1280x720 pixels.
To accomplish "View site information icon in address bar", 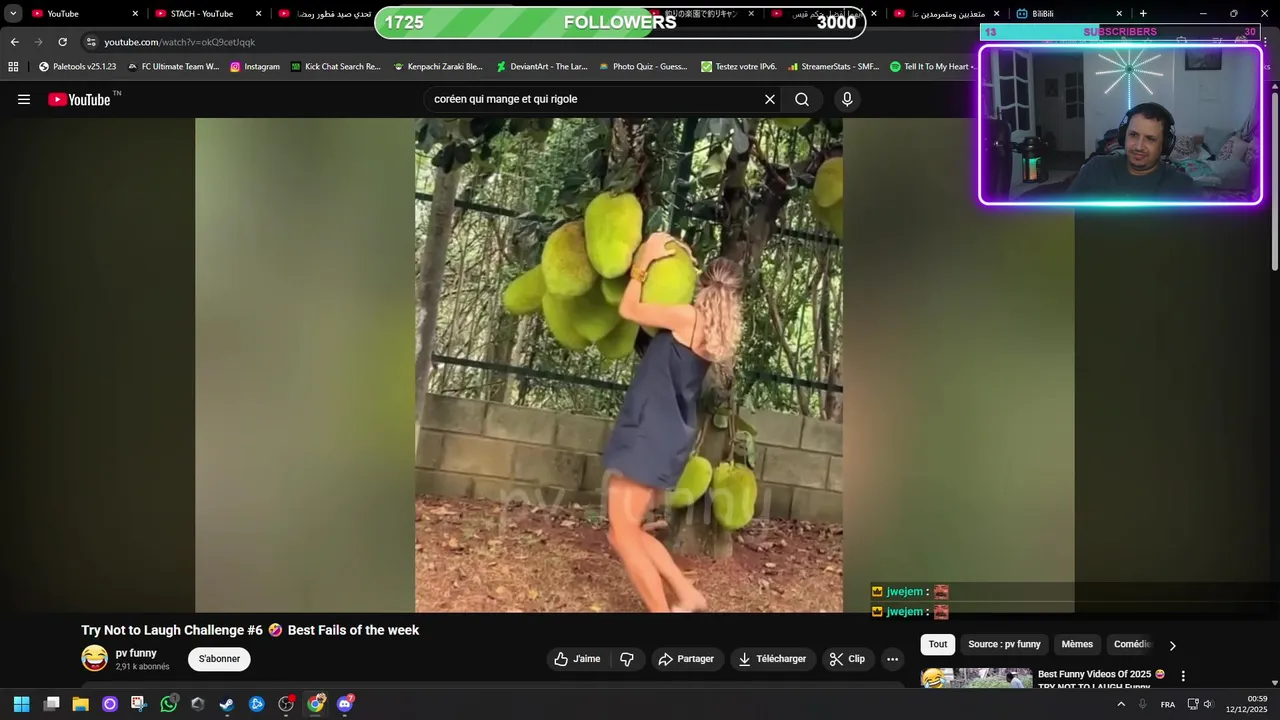I will (91, 42).
